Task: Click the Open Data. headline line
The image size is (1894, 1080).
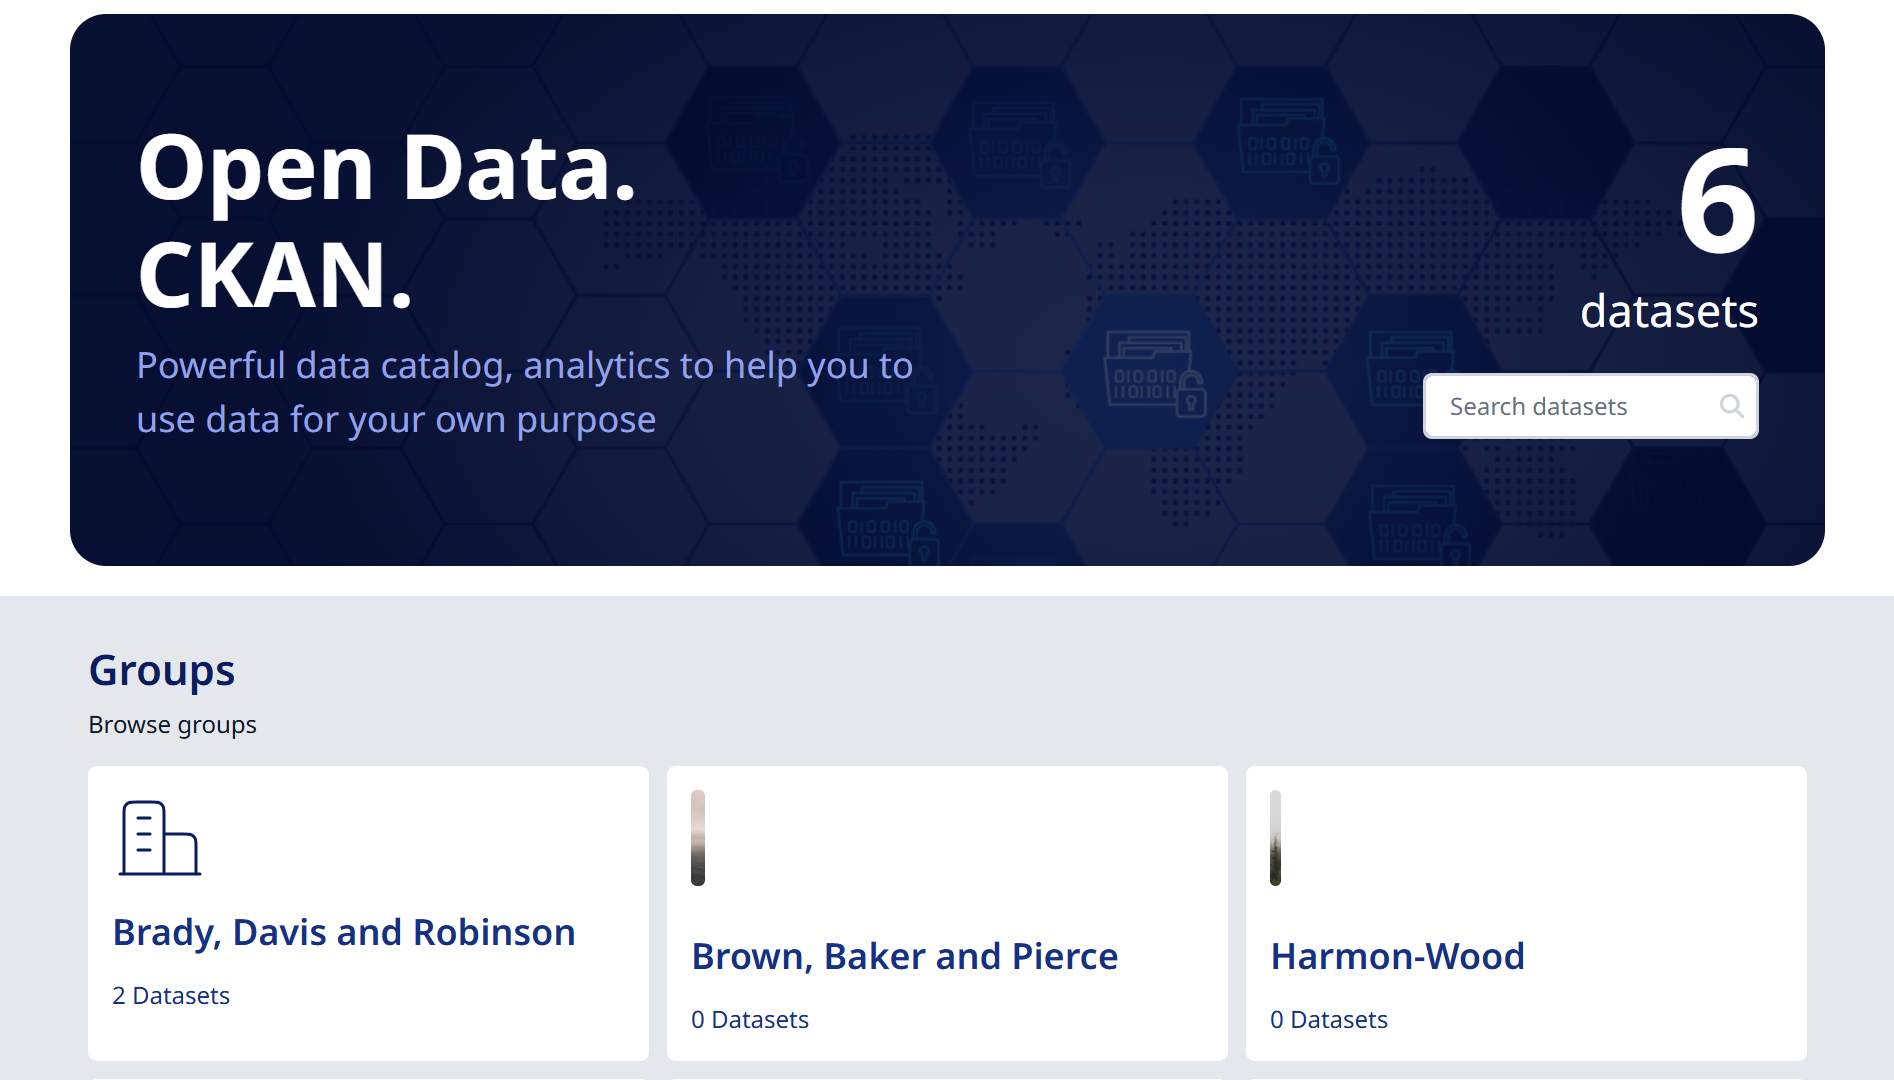Action: [x=387, y=168]
